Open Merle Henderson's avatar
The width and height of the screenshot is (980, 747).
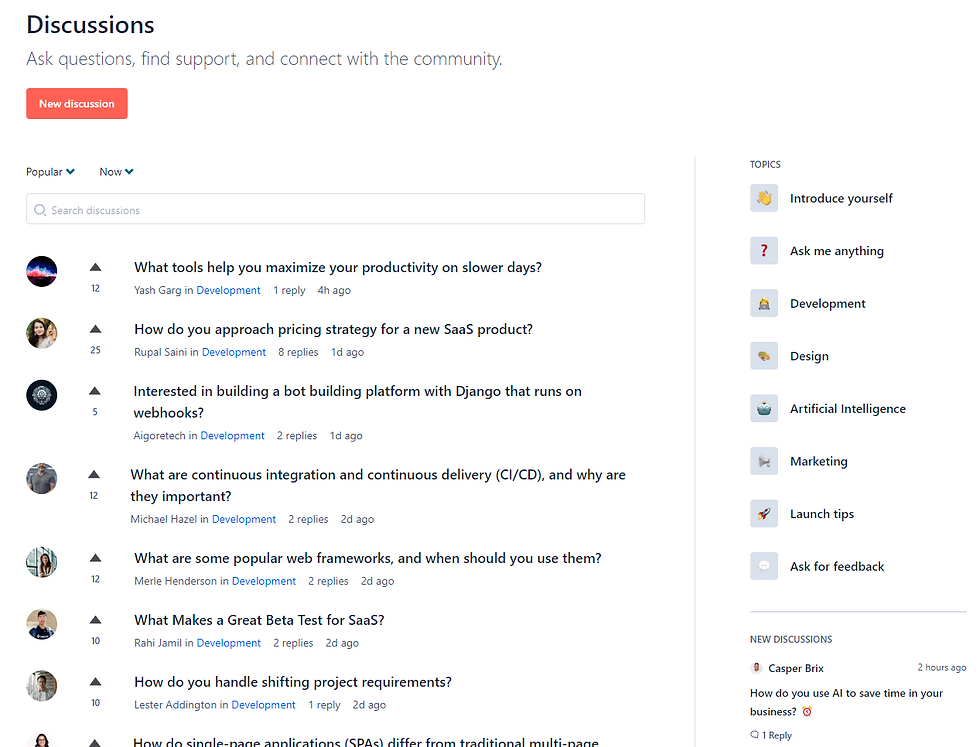pyautogui.click(x=42, y=562)
